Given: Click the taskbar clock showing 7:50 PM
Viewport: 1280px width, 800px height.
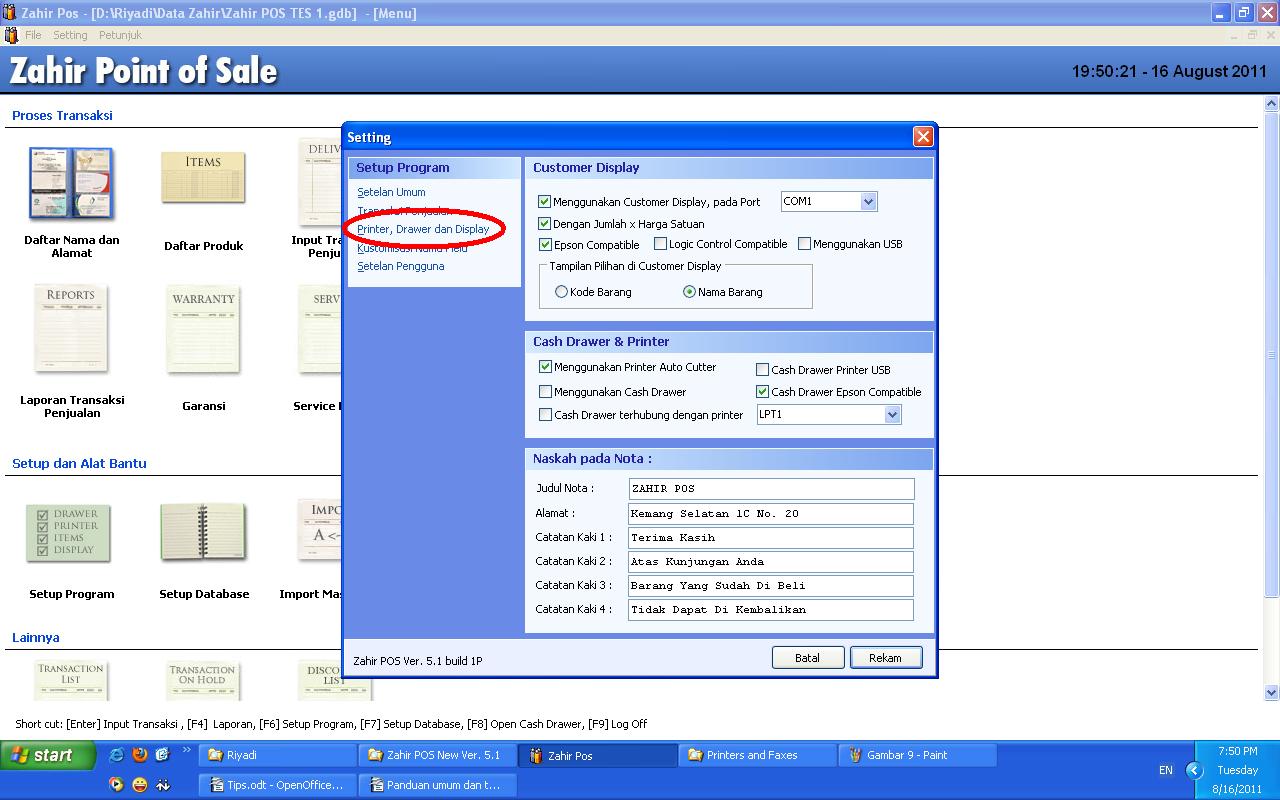Looking at the screenshot, I should click(x=1238, y=751).
